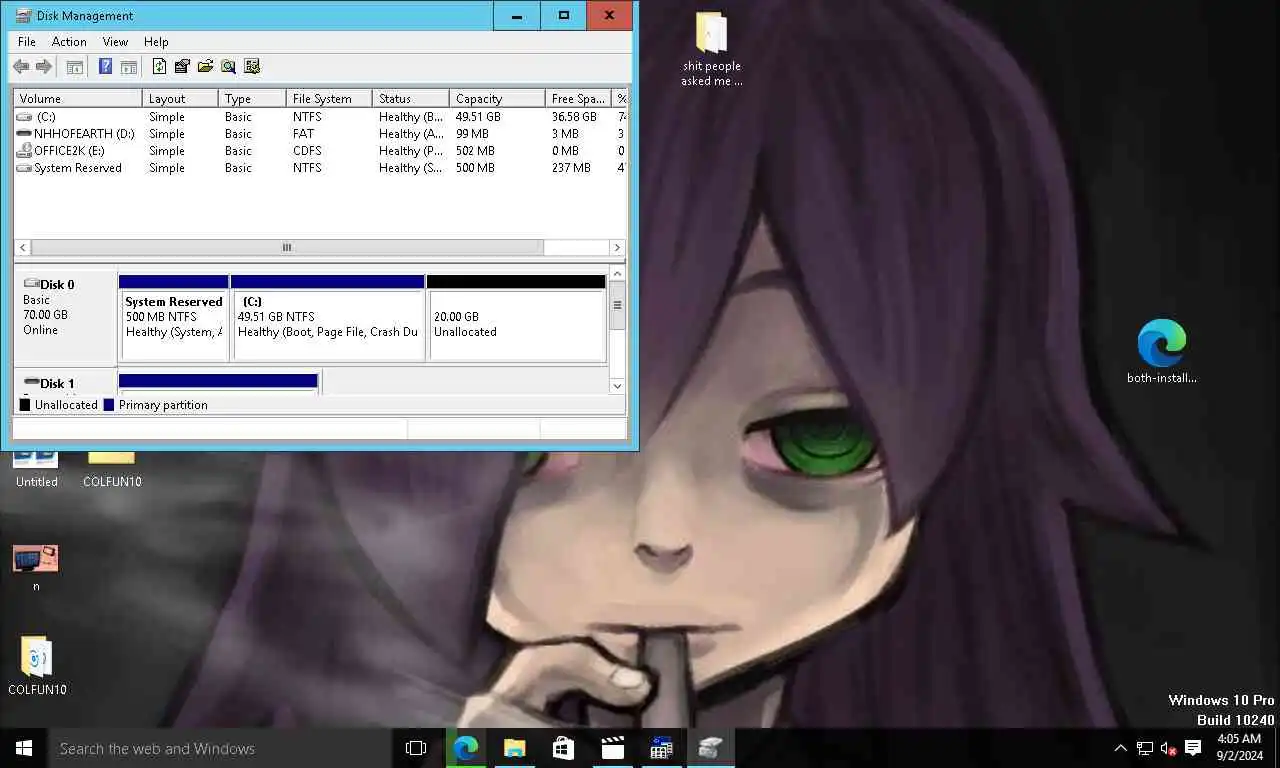
Task: Click the volume list right scroll arrow
Action: pos(617,247)
